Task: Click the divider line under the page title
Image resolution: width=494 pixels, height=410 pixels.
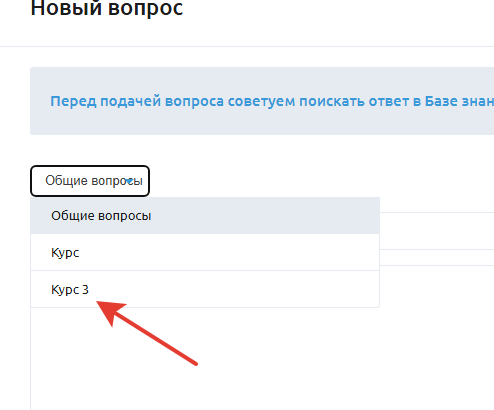Action: (x=247, y=46)
